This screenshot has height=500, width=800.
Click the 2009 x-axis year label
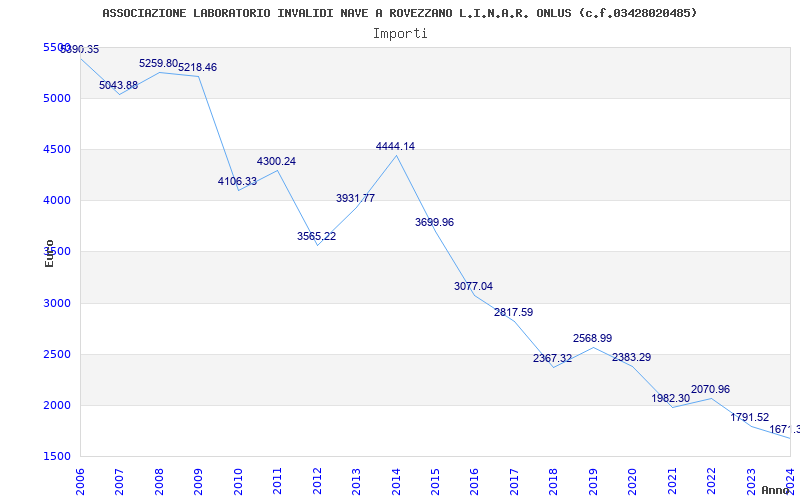pyautogui.click(x=198, y=482)
